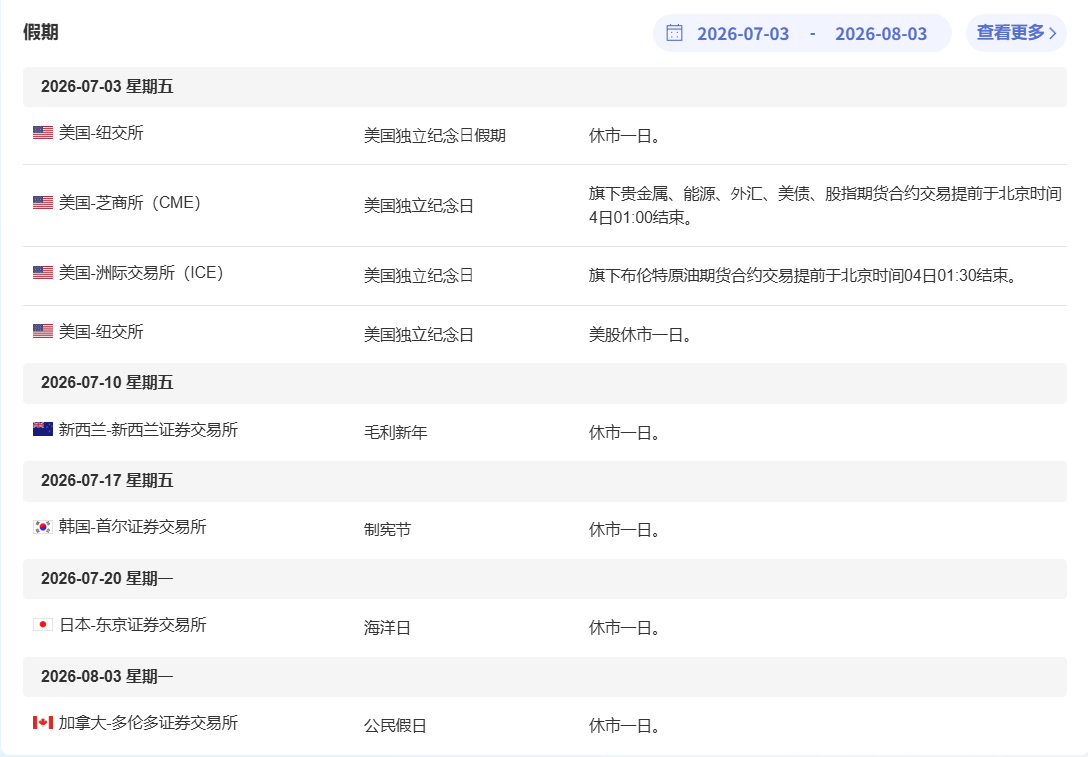Screen dimensions: 1088x757
Task: Click US flag beside 美国-纽交所 美股休市一日 row
Action: tap(43, 331)
